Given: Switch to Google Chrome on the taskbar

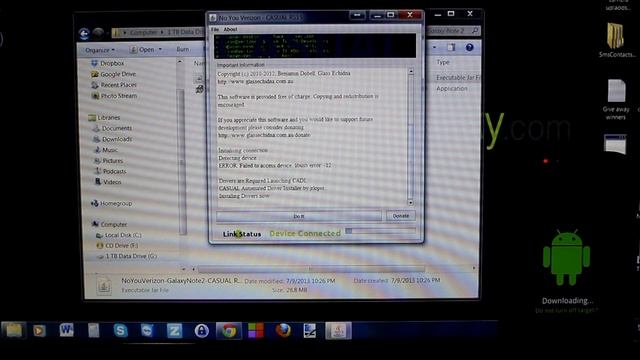Looking at the screenshot, I should pos(229,331).
